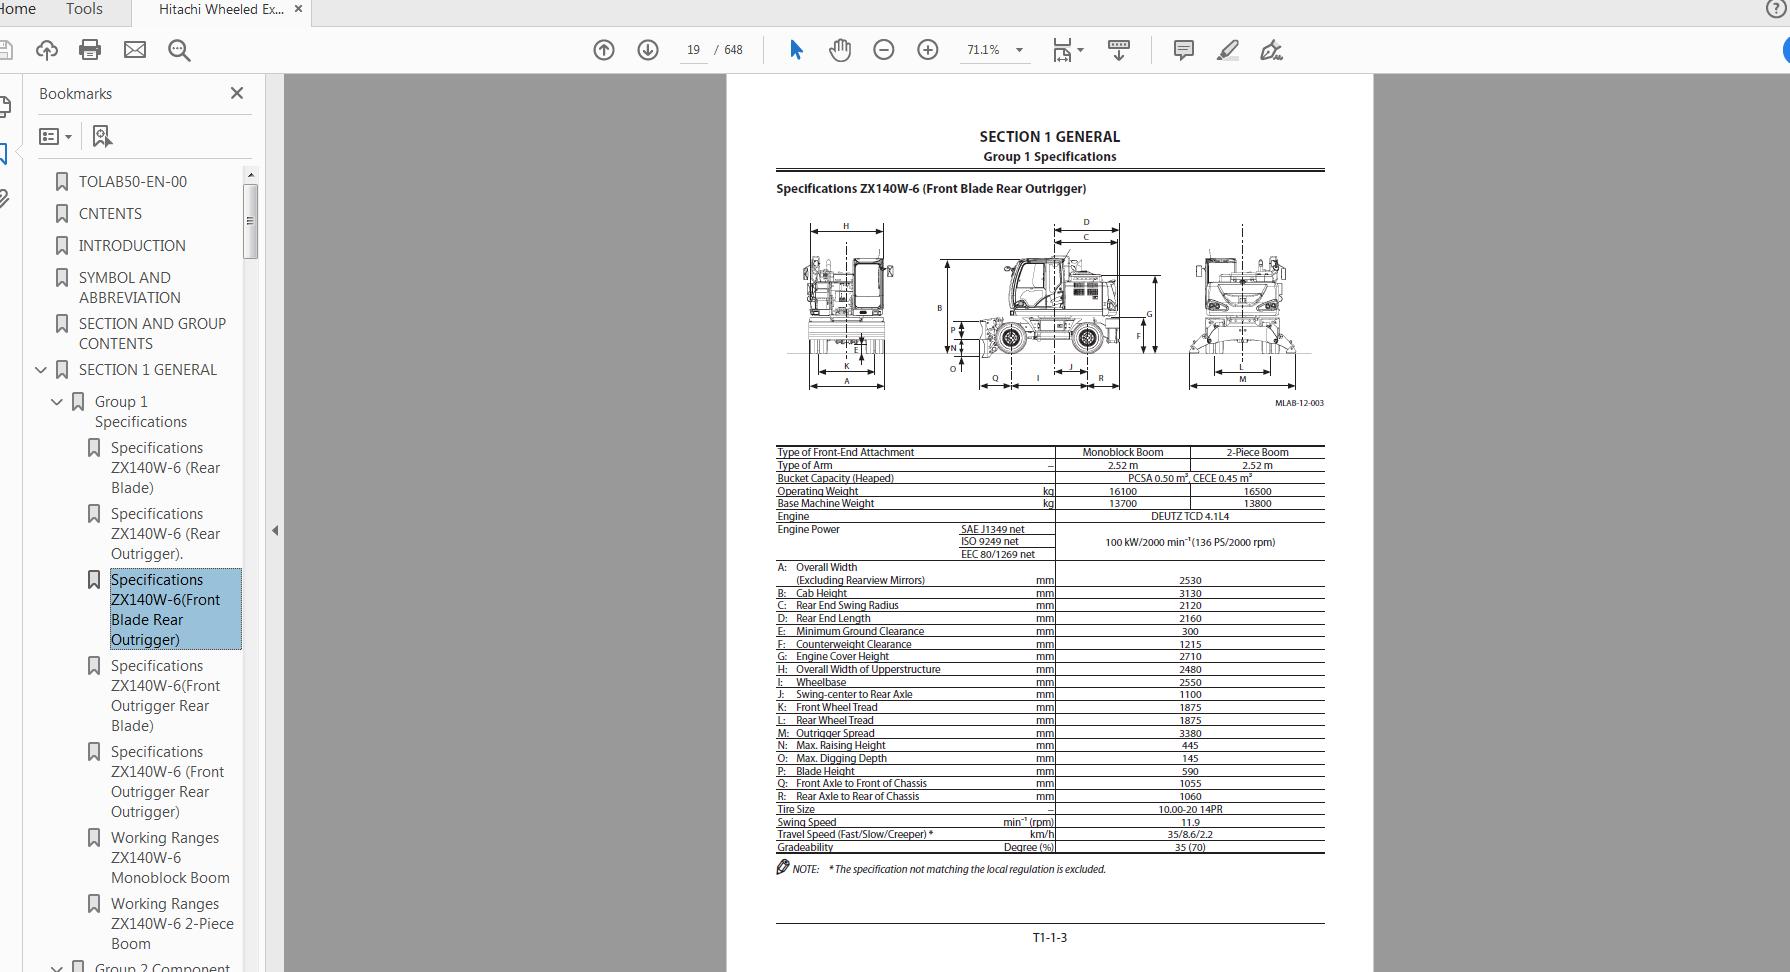Open ZX140W-6(Front Outrigger Rear Blade) bookmark
The height and width of the screenshot is (972, 1790).
point(165,696)
